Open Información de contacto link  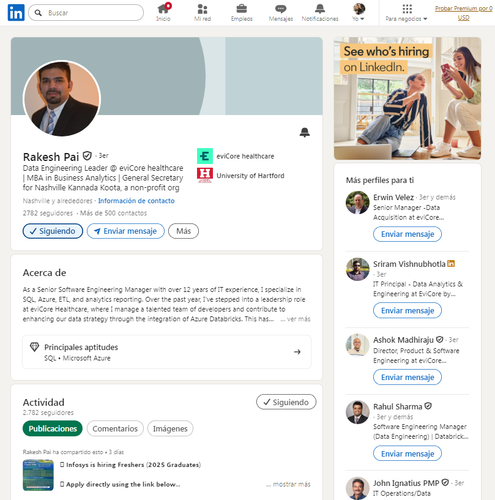click(136, 201)
